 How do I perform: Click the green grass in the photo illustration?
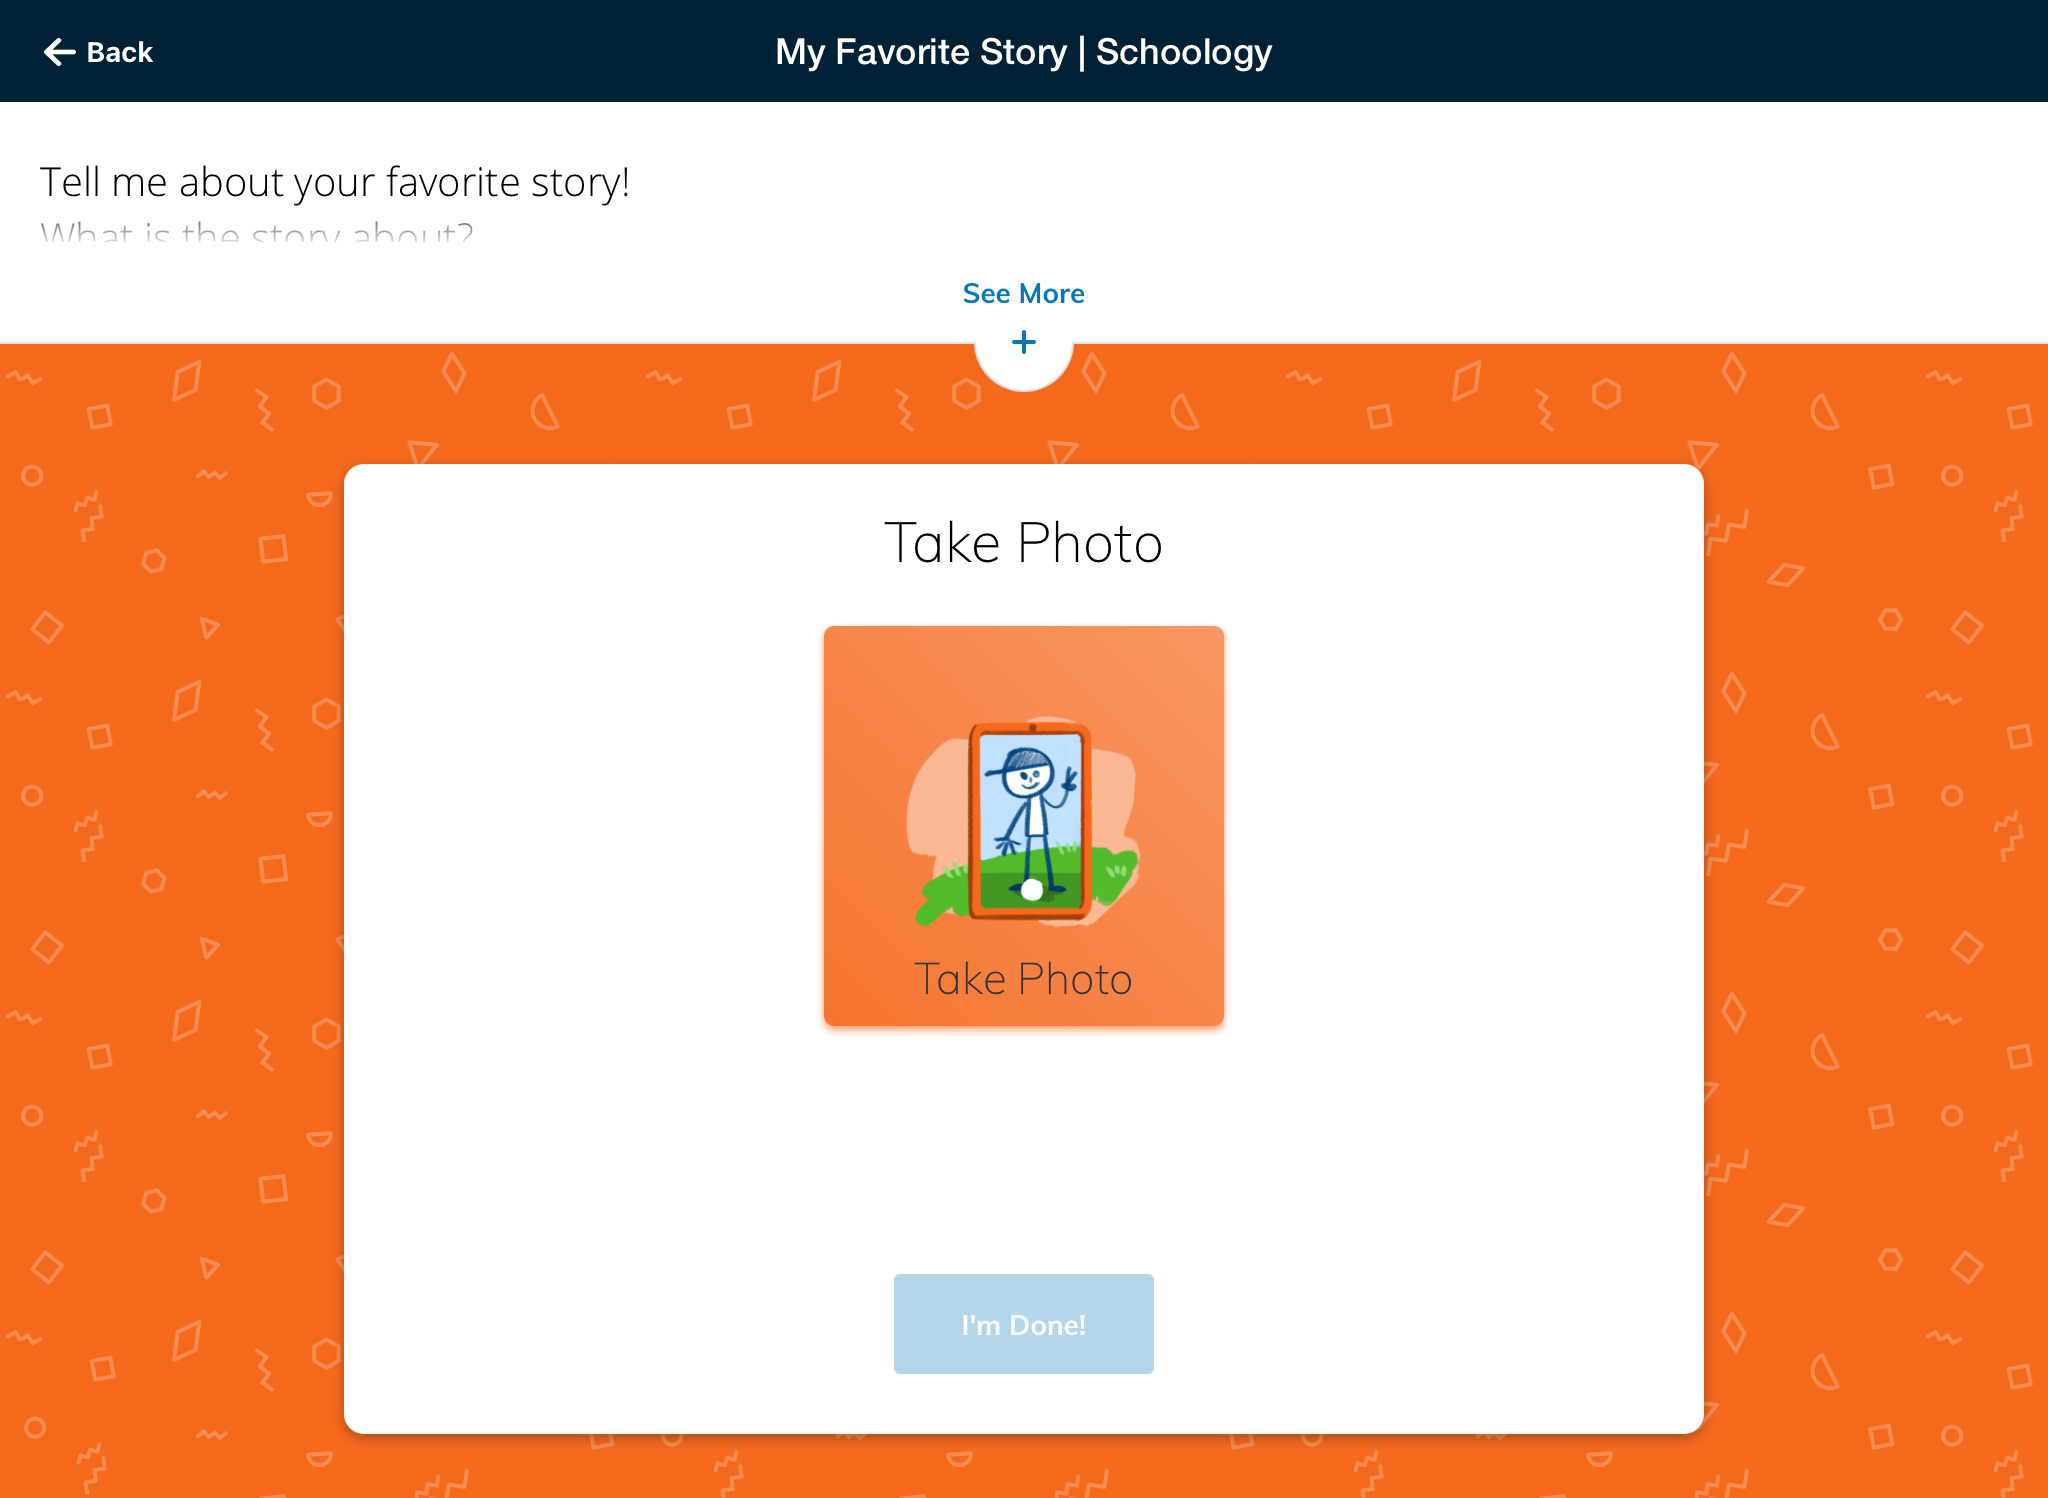[1110, 868]
